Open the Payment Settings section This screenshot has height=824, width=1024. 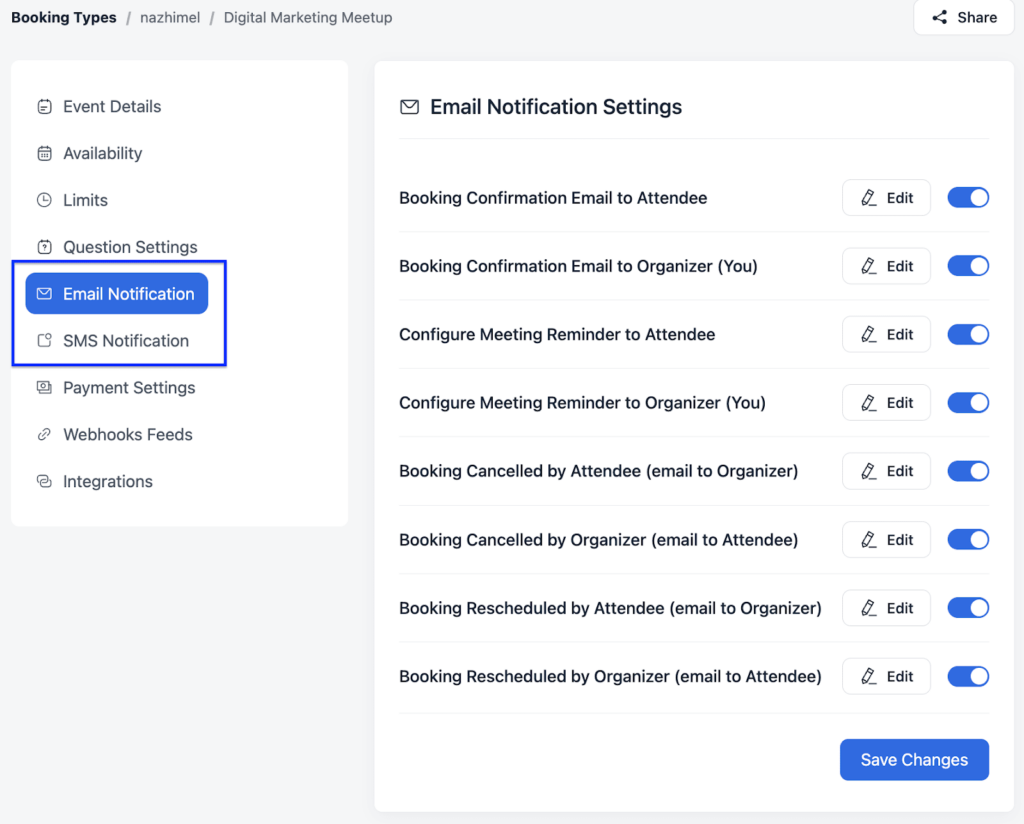(x=128, y=388)
